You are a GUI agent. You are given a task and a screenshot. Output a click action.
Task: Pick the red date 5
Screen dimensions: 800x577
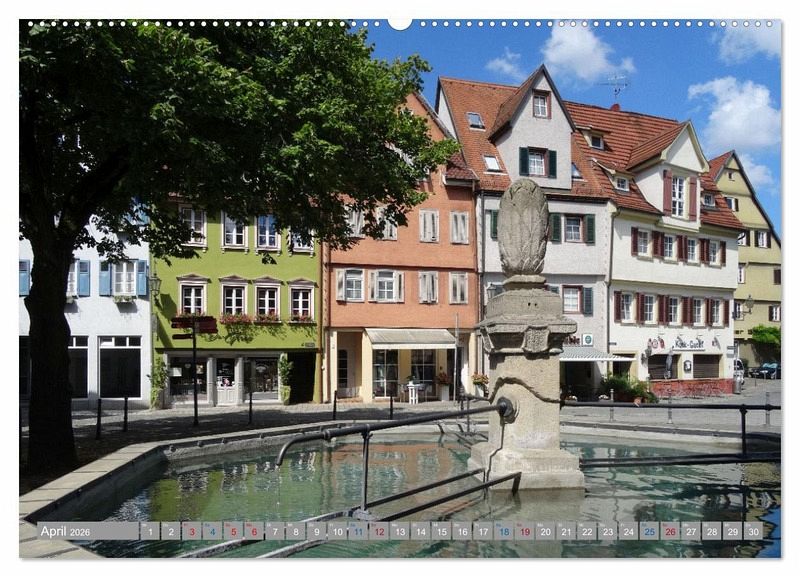(233, 531)
